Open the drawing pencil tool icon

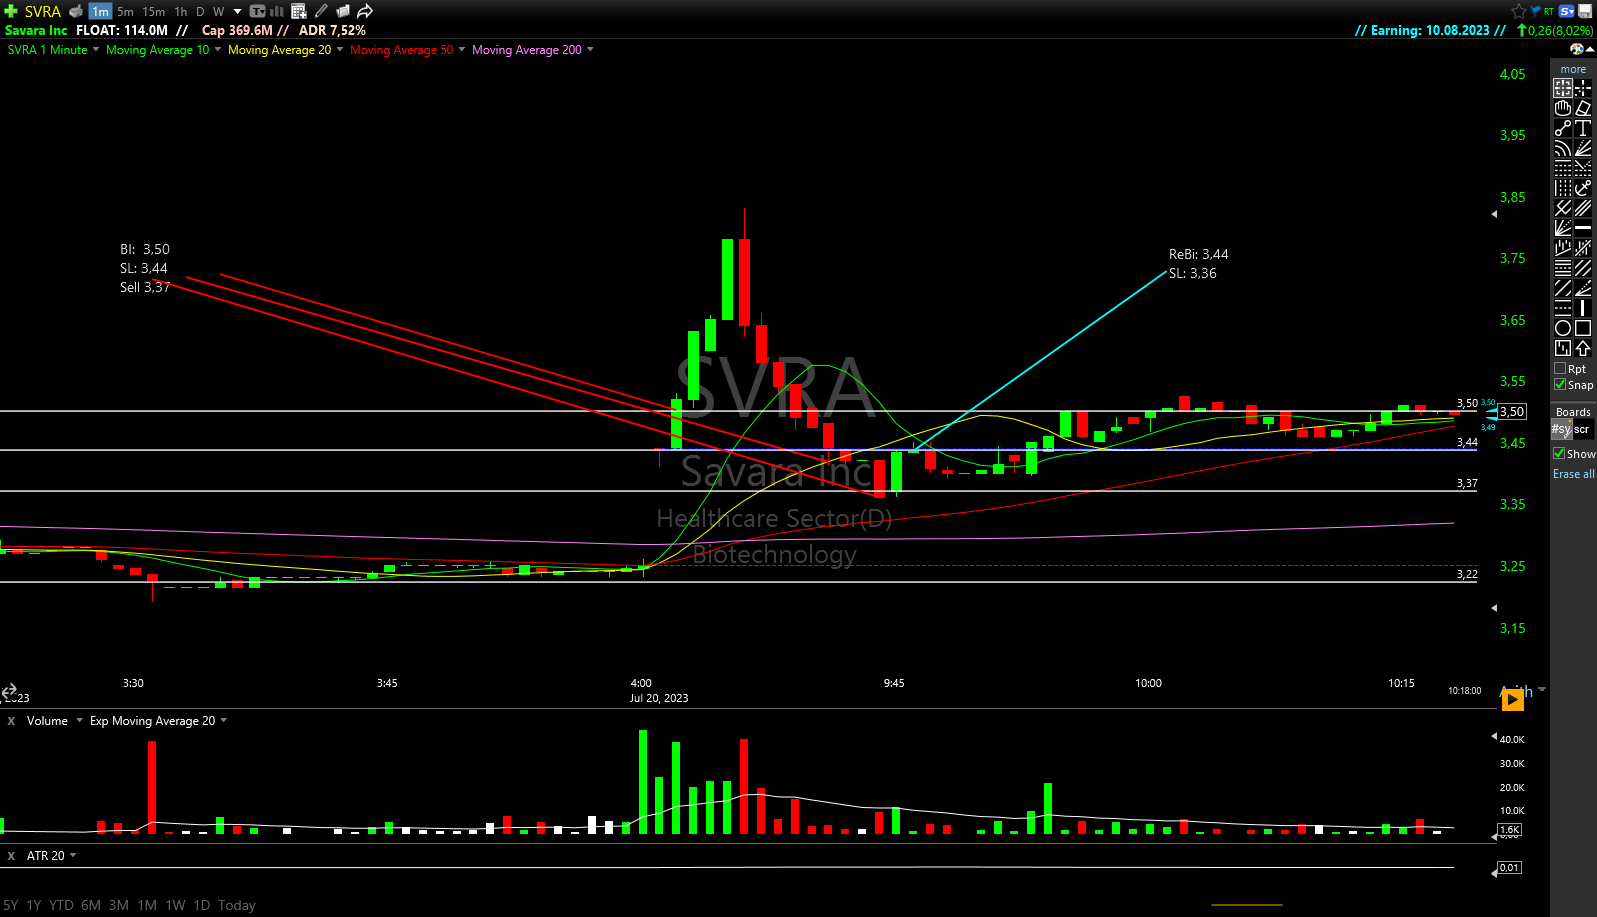pyautogui.click(x=321, y=11)
